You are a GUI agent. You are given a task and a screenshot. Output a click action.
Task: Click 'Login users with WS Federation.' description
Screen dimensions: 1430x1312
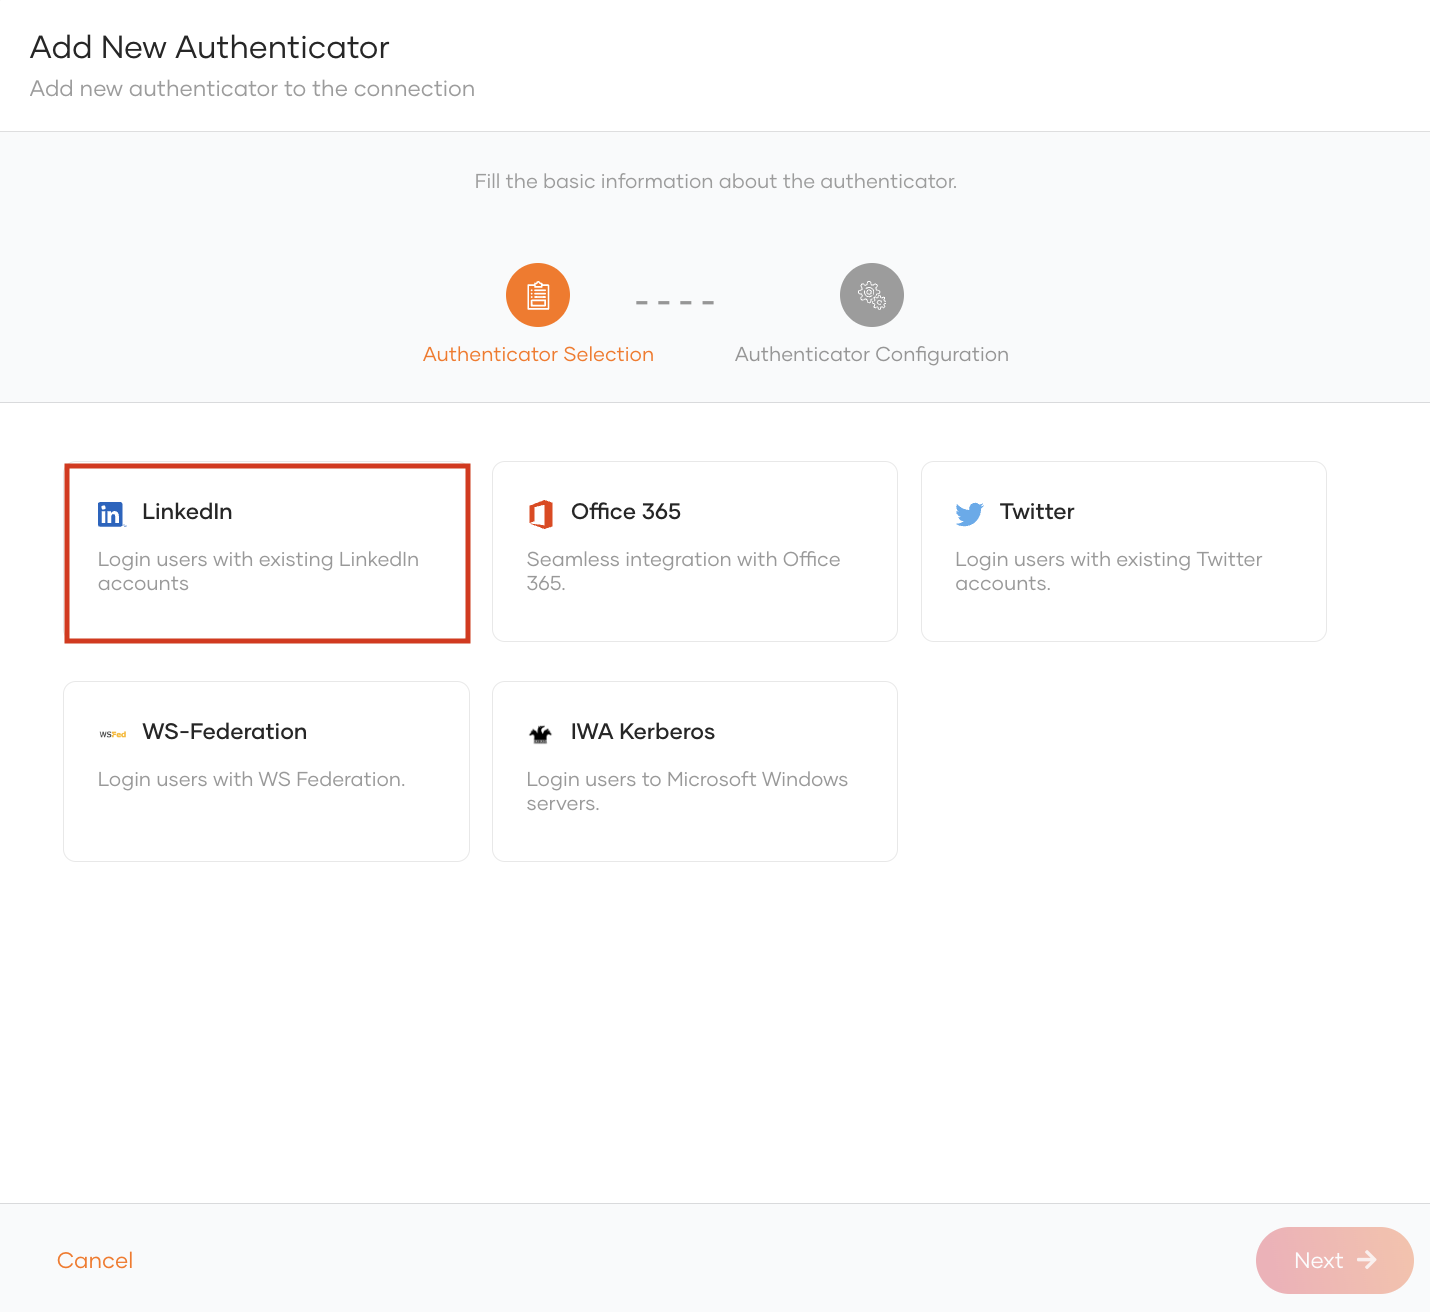252,779
